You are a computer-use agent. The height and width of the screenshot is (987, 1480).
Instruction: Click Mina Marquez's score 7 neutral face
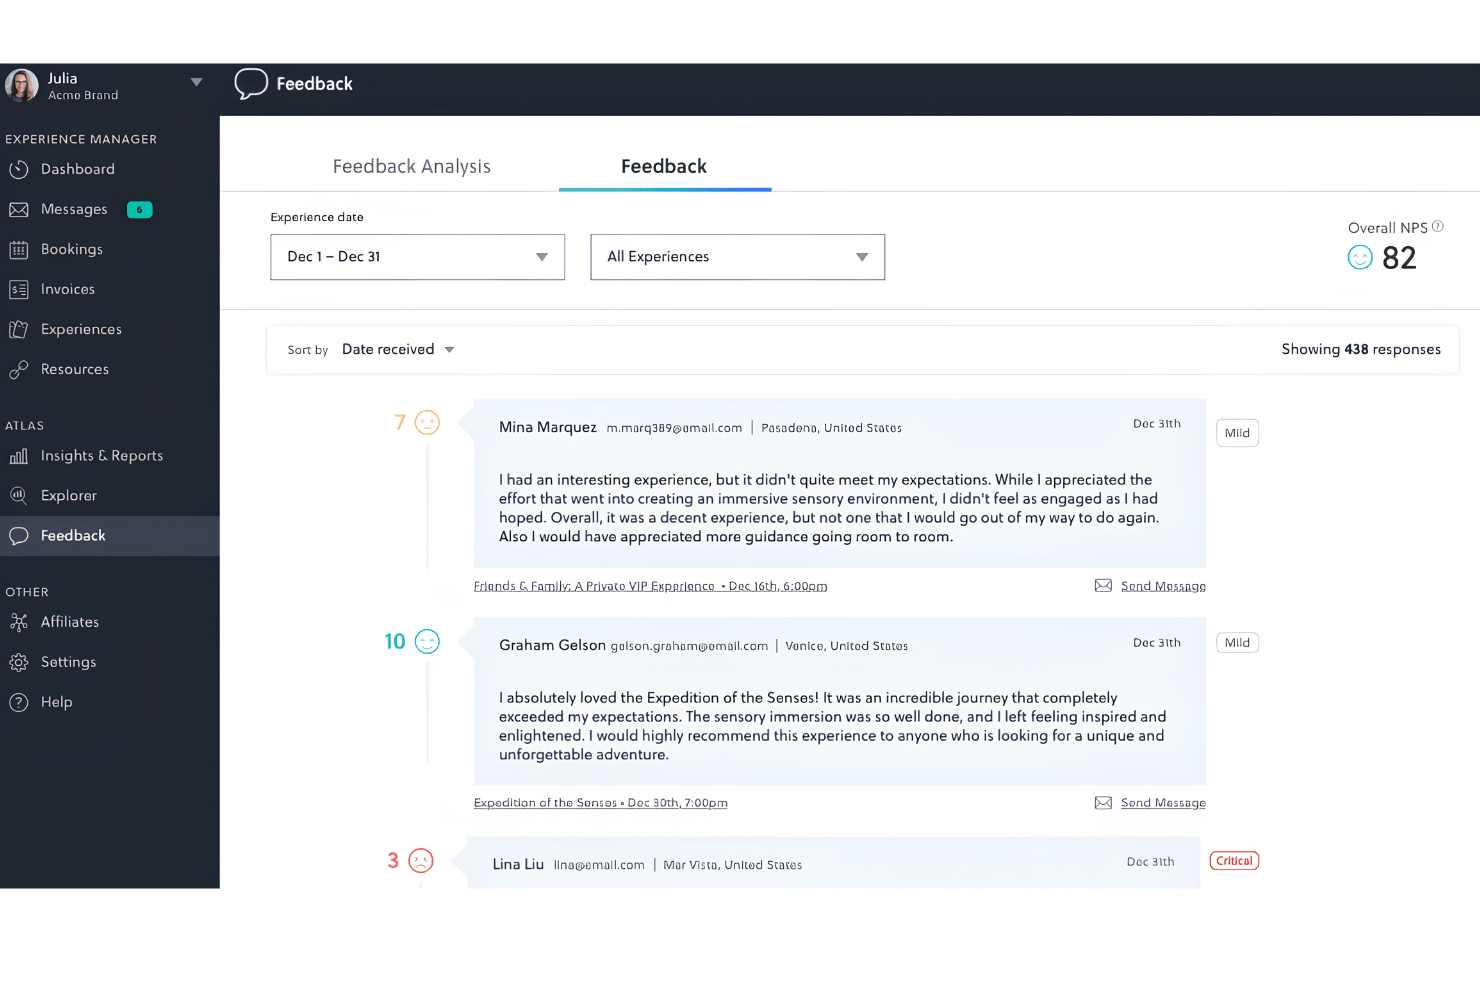pyautogui.click(x=427, y=423)
